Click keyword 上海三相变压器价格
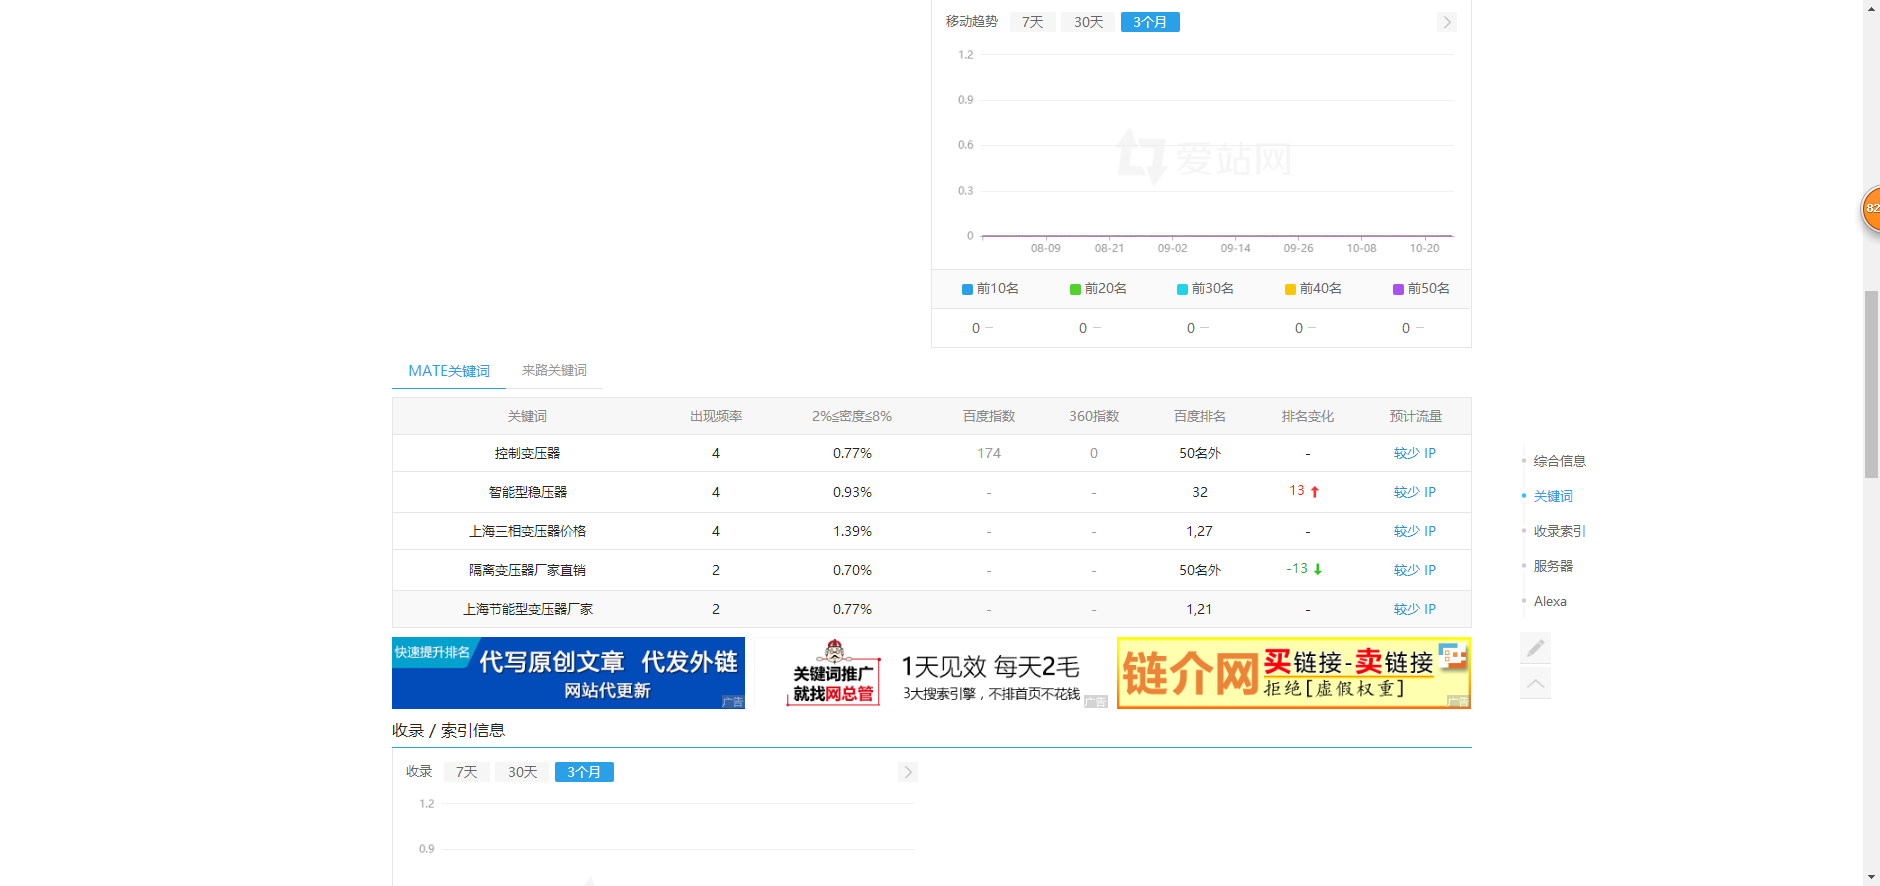Image resolution: width=1880 pixels, height=886 pixels. [x=527, y=531]
